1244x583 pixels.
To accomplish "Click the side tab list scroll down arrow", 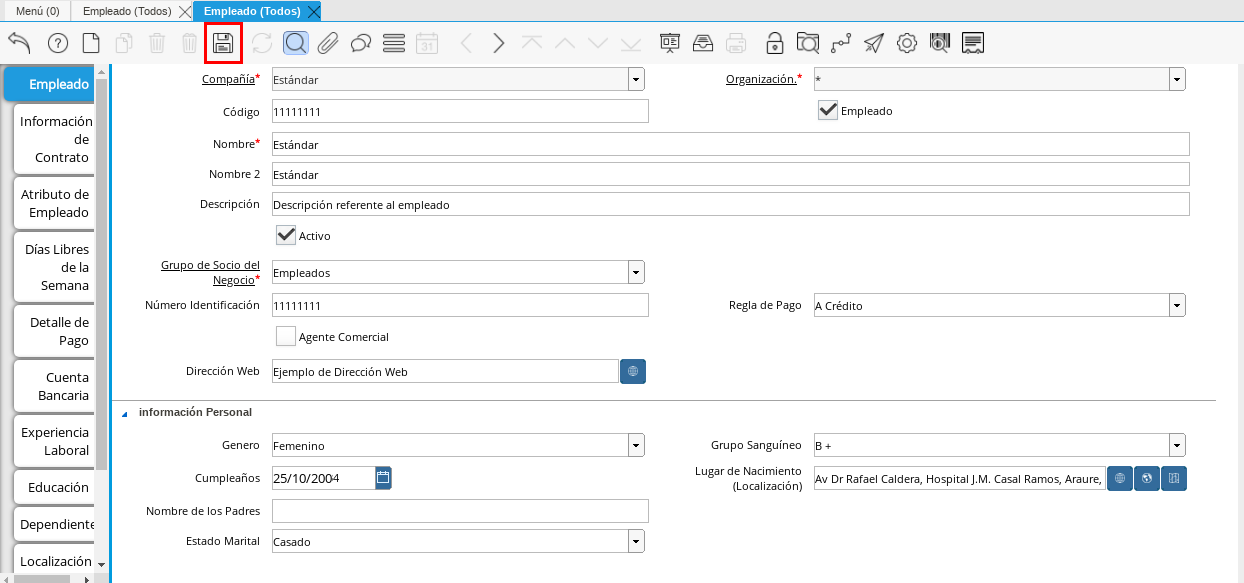I will point(101,565).
